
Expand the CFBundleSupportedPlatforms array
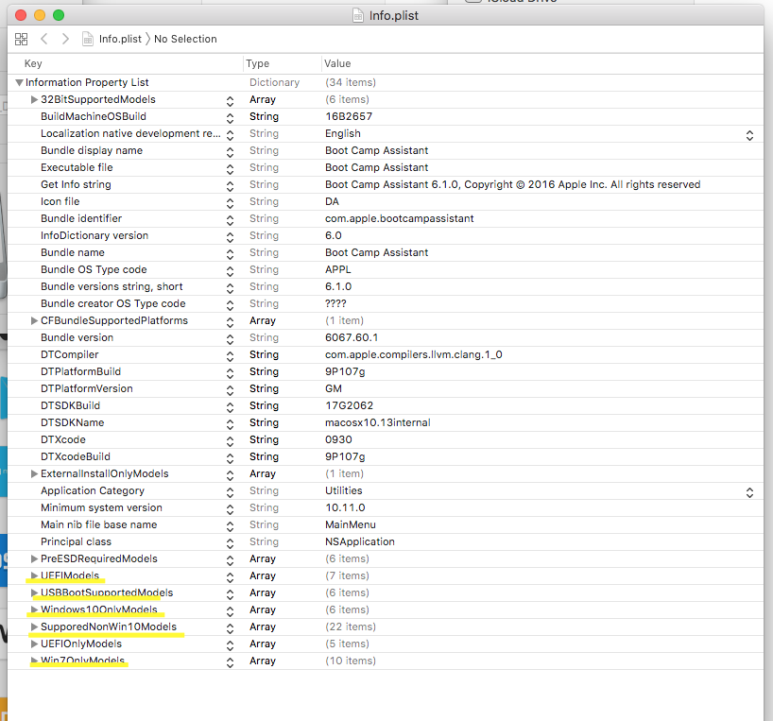tap(34, 321)
